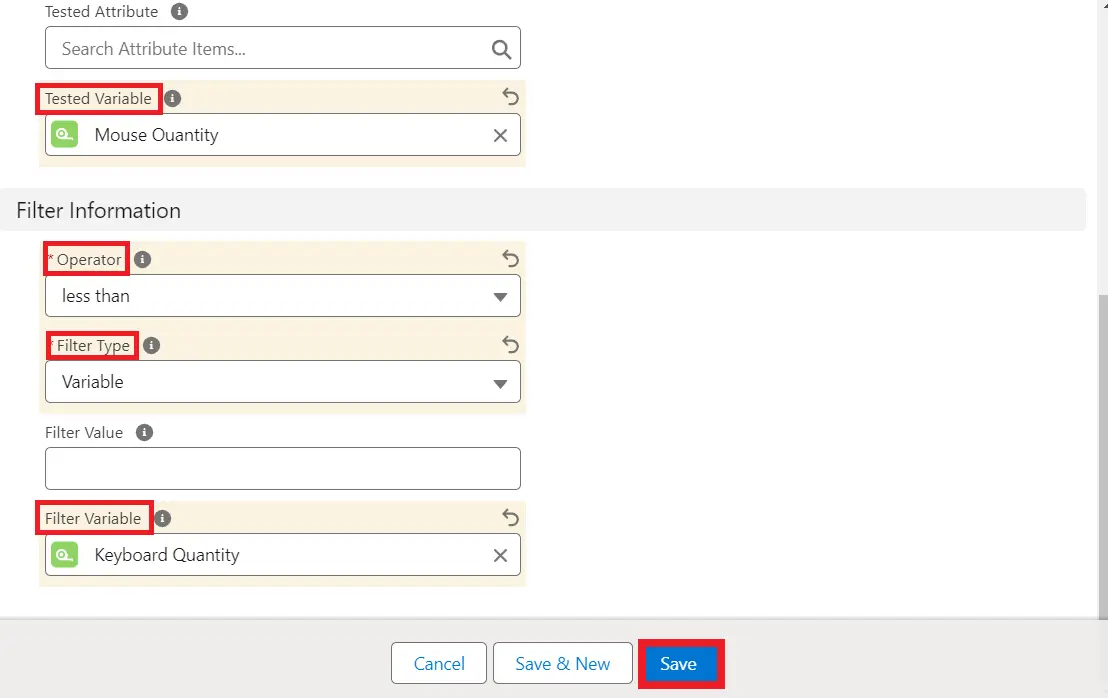Image resolution: width=1108 pixels, height=698 pixels.
Task: Click the search magnifier in Tested Attribute
Action: click(x=501, y=49)
